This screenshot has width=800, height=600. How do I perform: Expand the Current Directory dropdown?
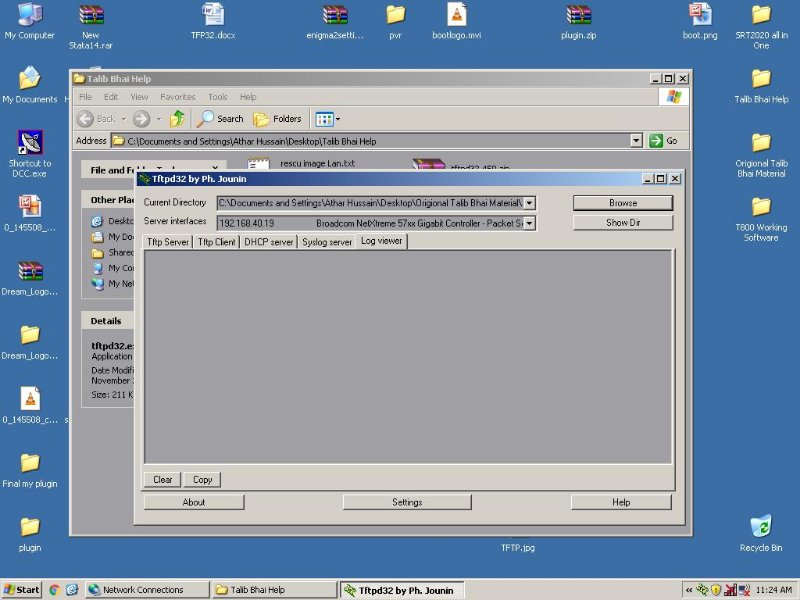point(530,203)
